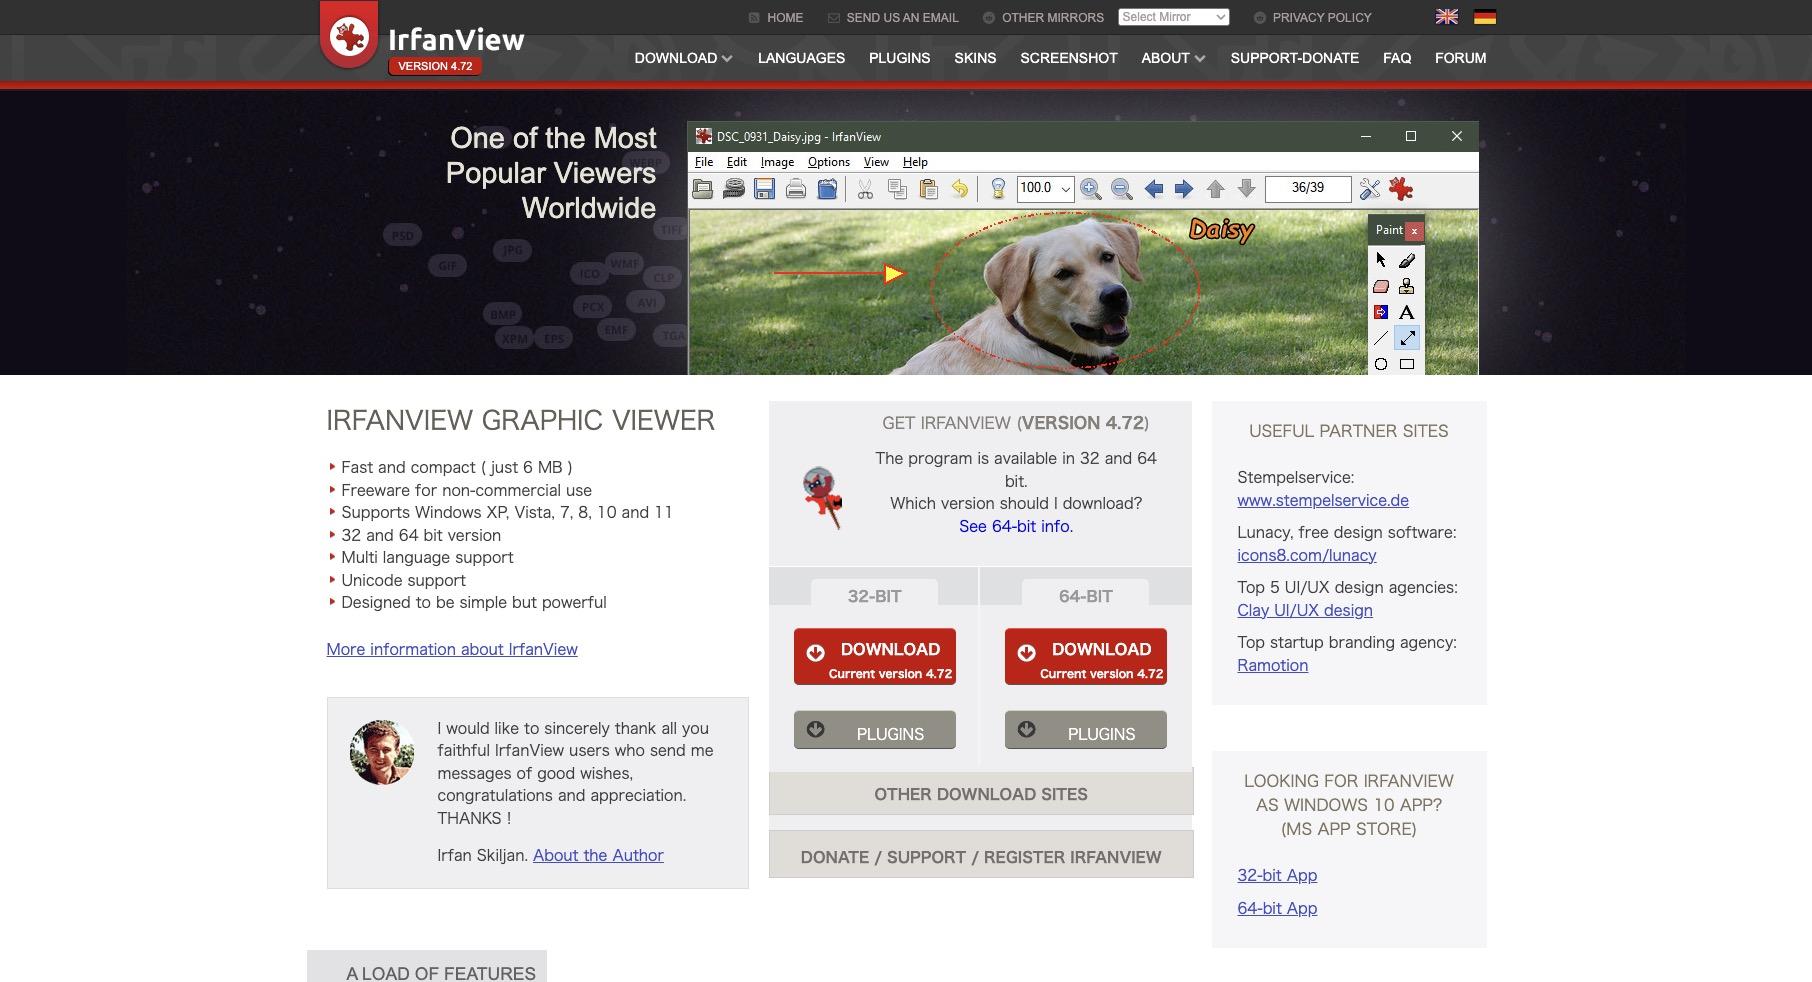Open More information about IrfanView link
Screen dimensions: 1812x982
452,649
